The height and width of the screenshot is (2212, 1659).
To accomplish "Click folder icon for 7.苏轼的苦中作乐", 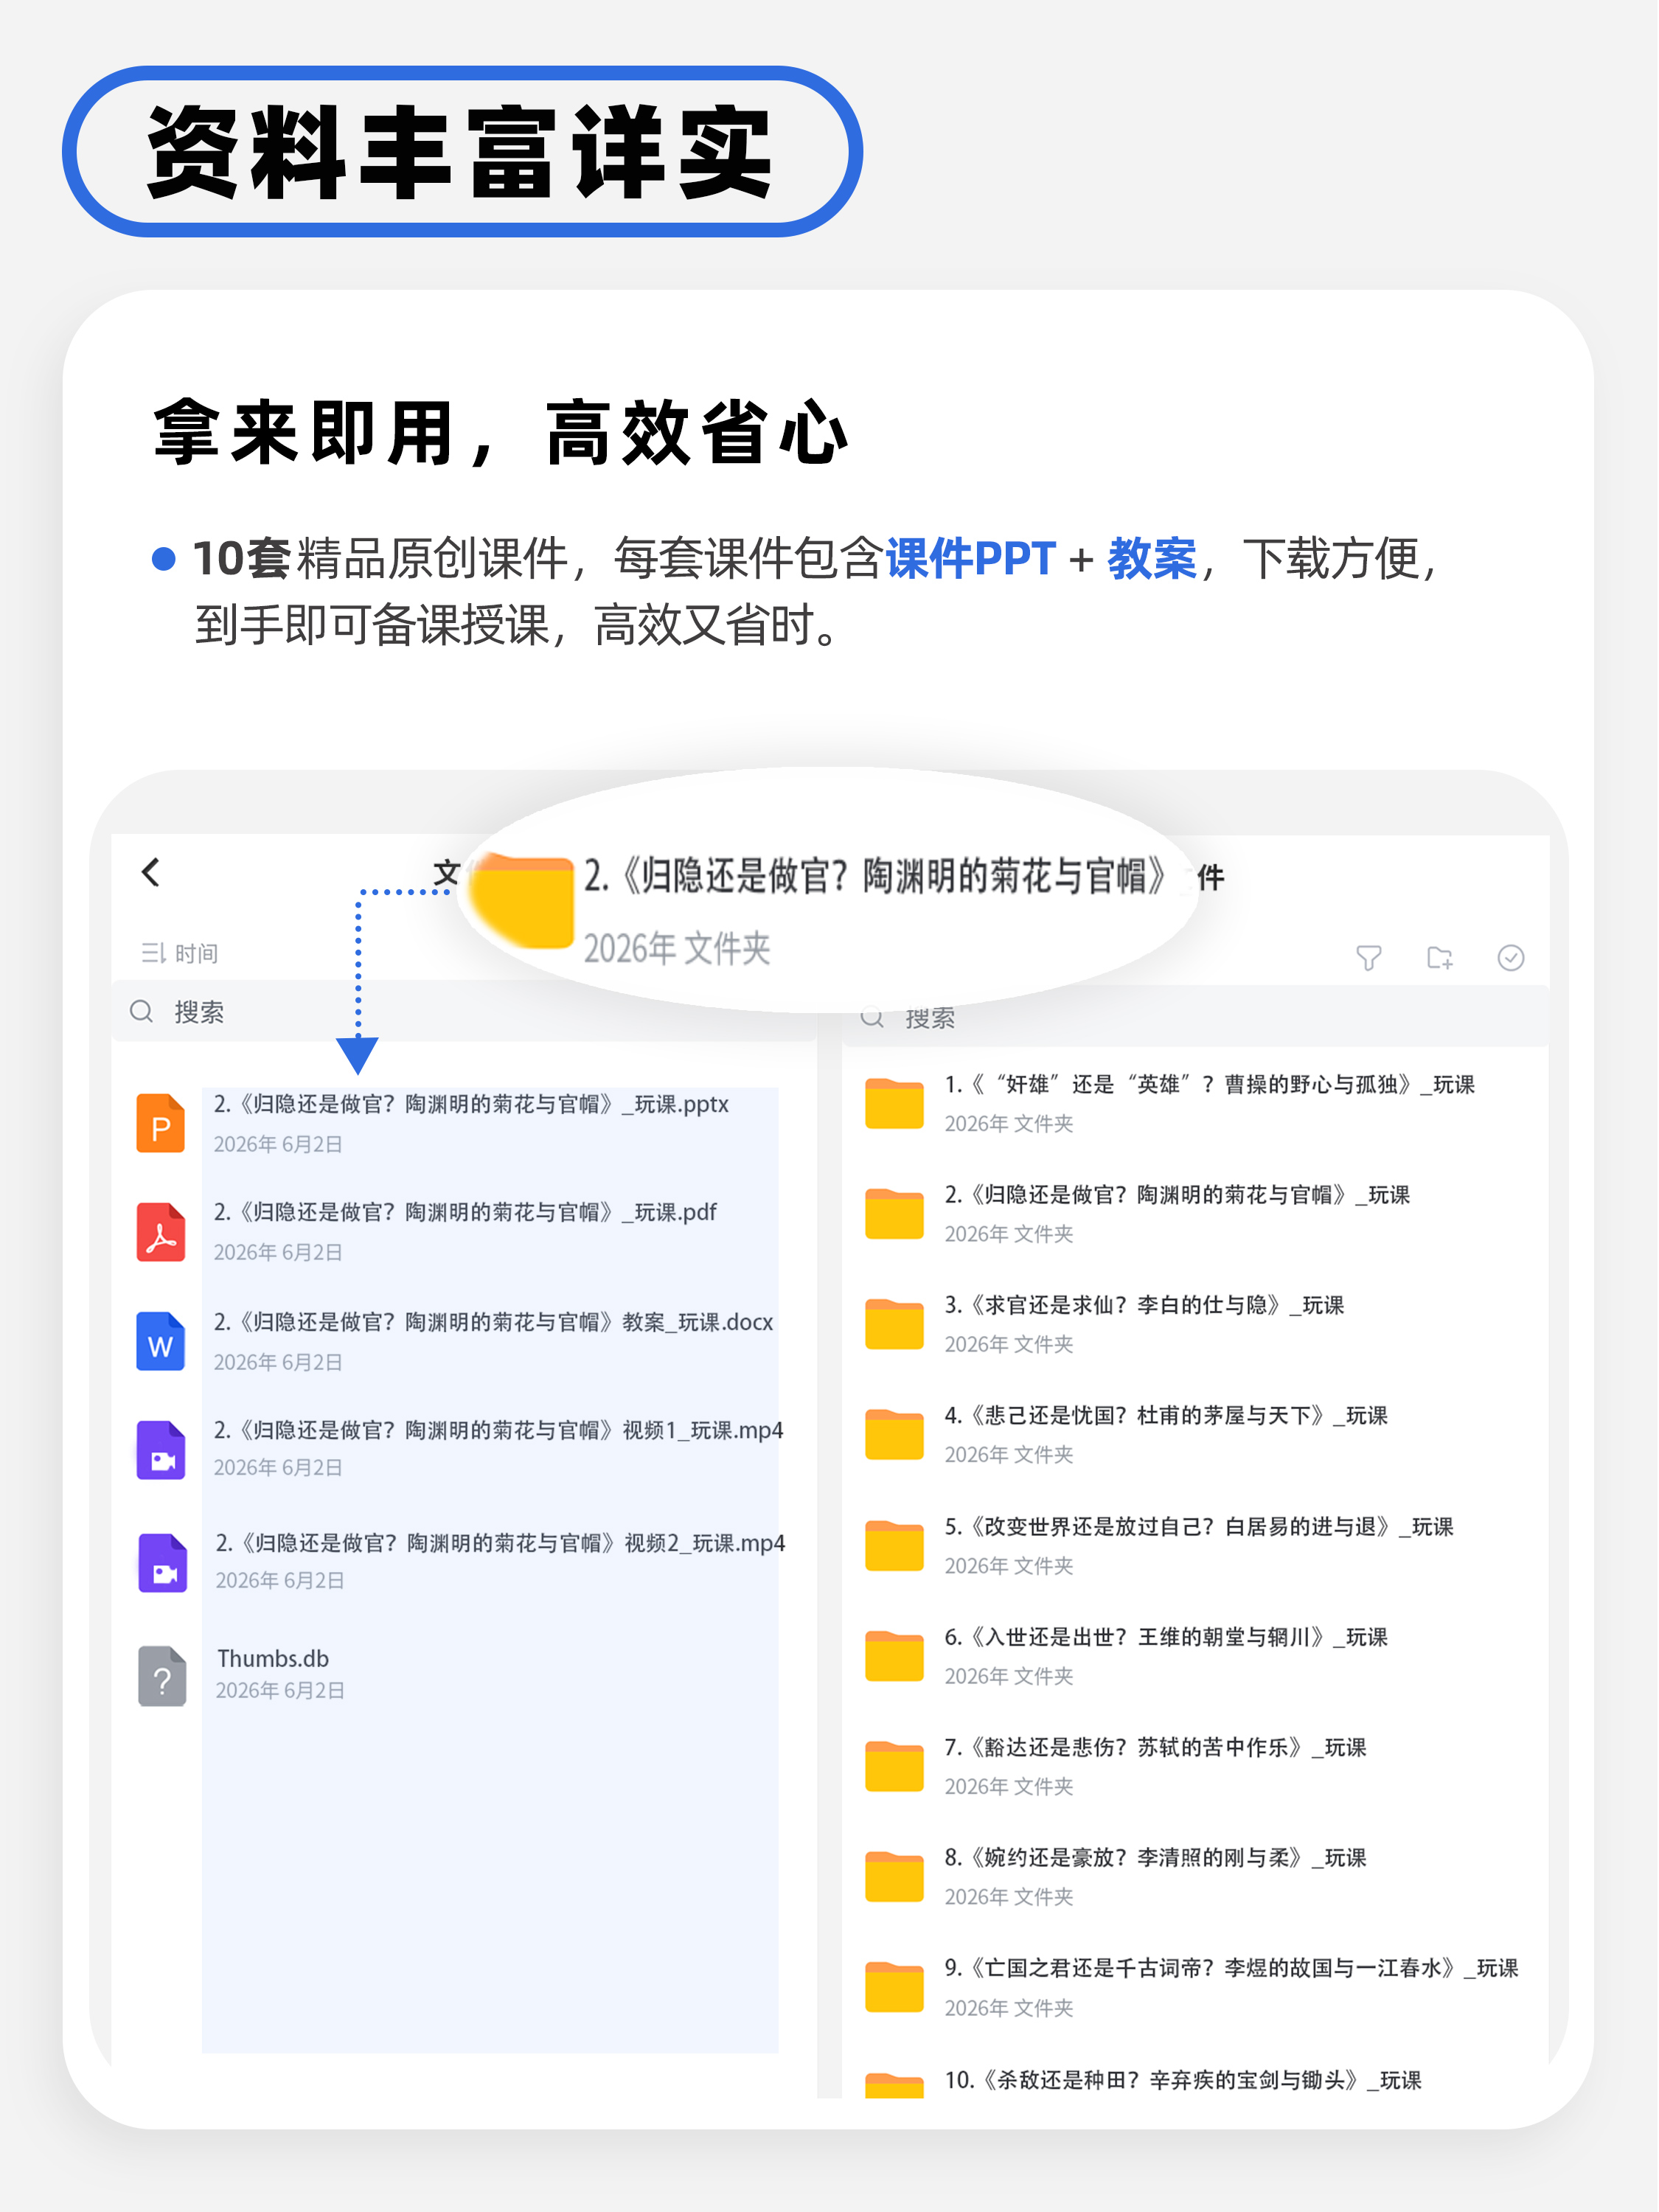I will pyautogui.click(x=895, y=1767).
